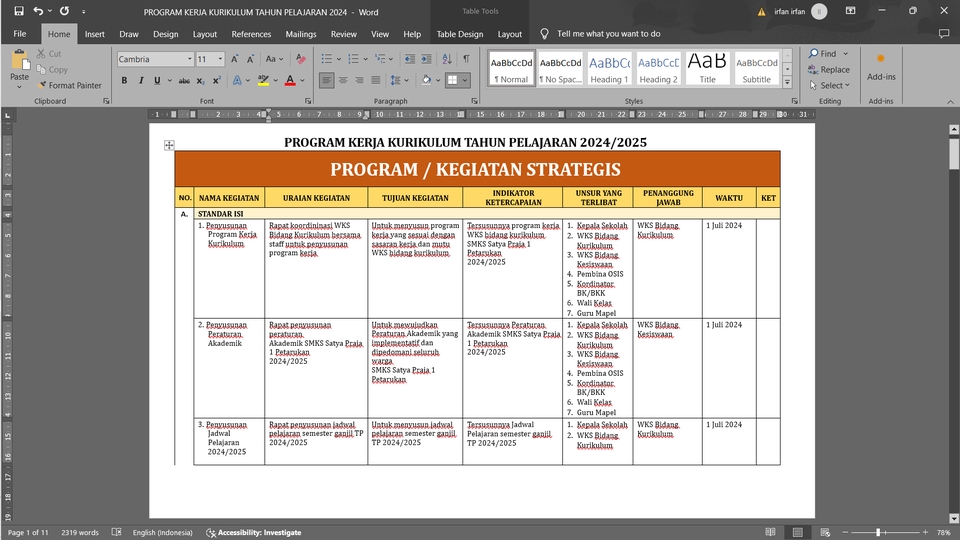This screenshot has width=960, height=540.
Task: Apply strikethrough to text
Action: coord(184,80)
